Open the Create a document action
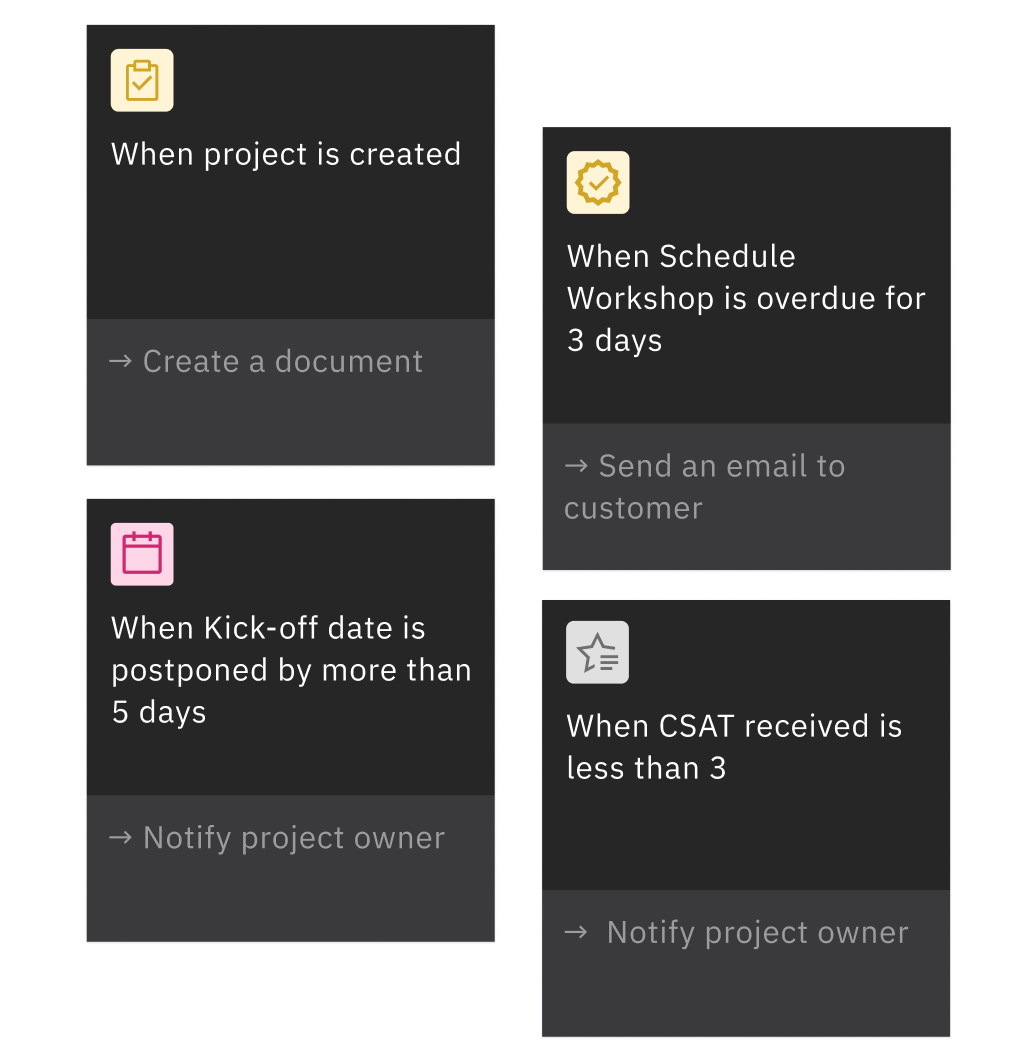This screenshot has width=1022, height=1041. click(283, 361)
